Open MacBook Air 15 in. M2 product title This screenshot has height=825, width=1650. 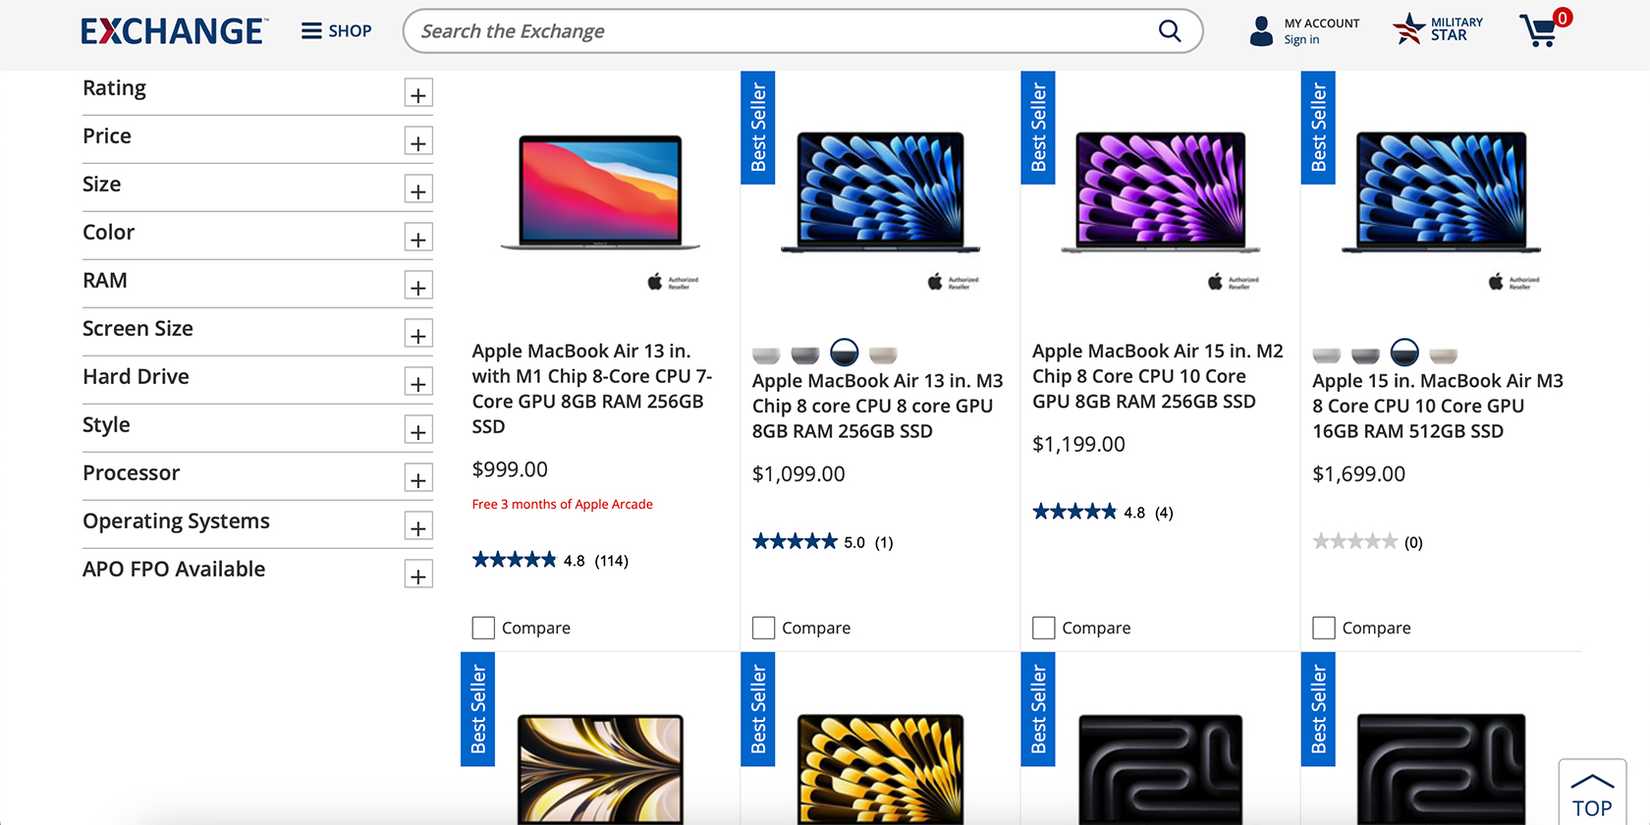[x=1157, y=376]
